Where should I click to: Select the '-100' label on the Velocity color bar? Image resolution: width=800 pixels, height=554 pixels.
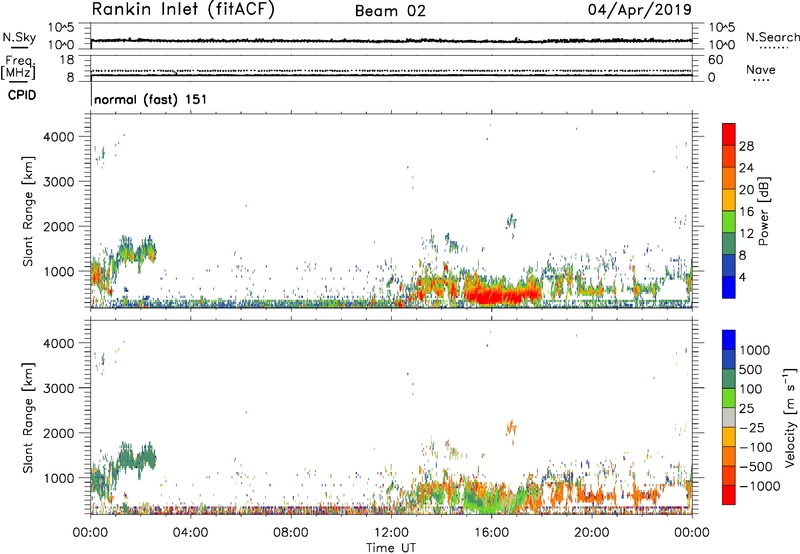tap(756, 447)
